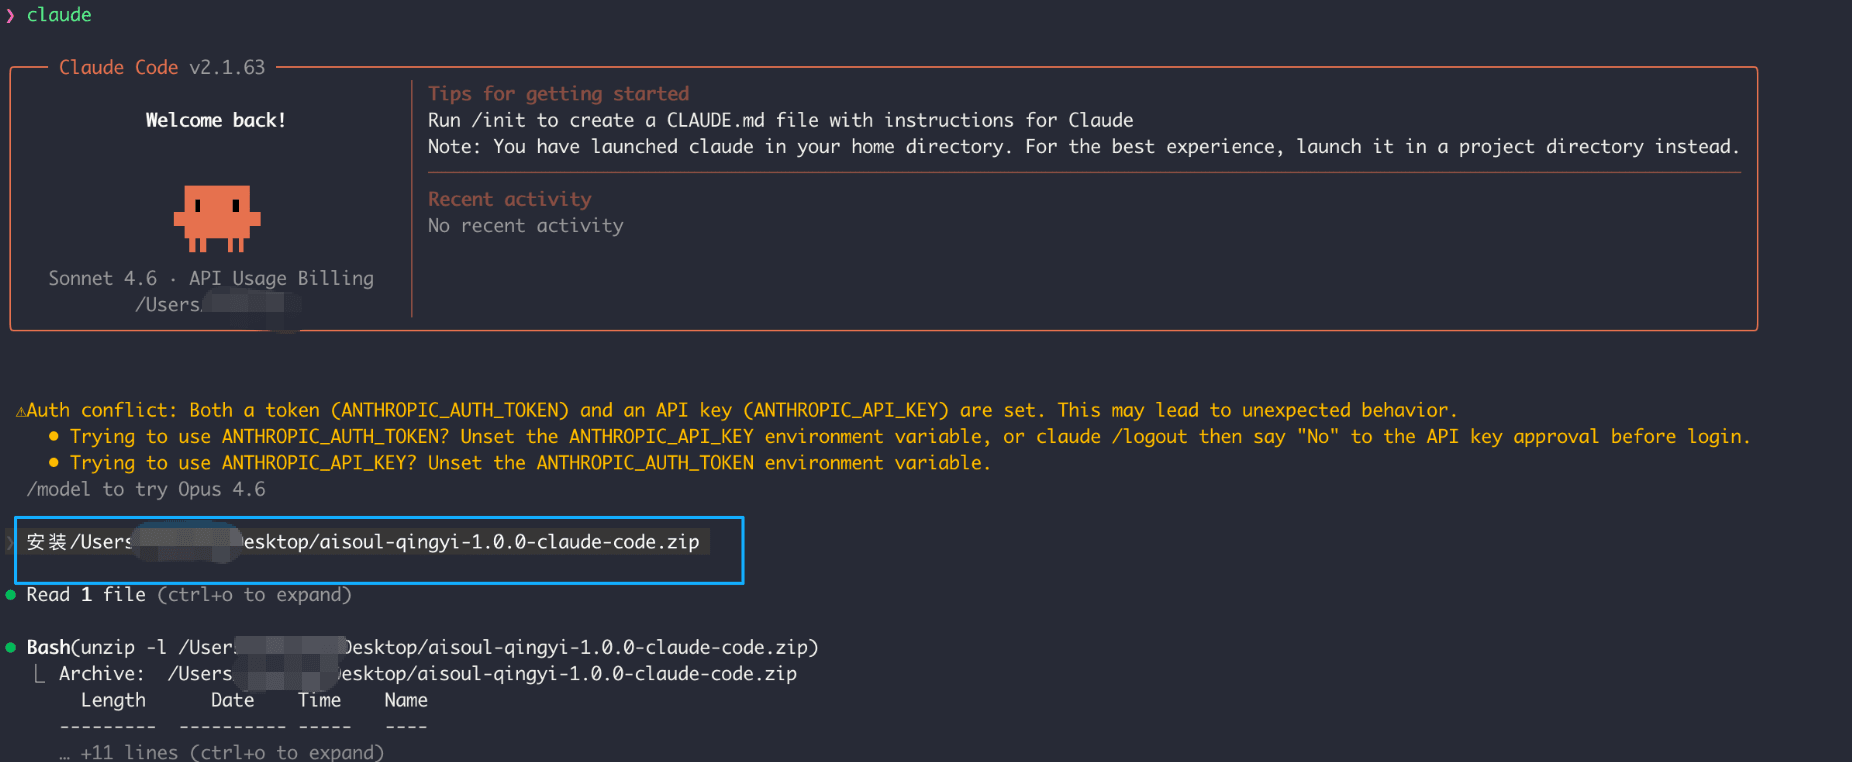Image resolution: width=1852 pixels, height=762 pixels.
Task: Click the Run /init to create CLAUDE.md line
Action: tap(781, 120)
